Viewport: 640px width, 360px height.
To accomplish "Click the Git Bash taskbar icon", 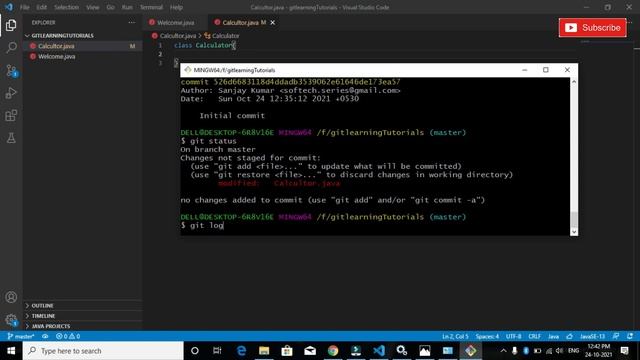I will (x=471, y=351).
